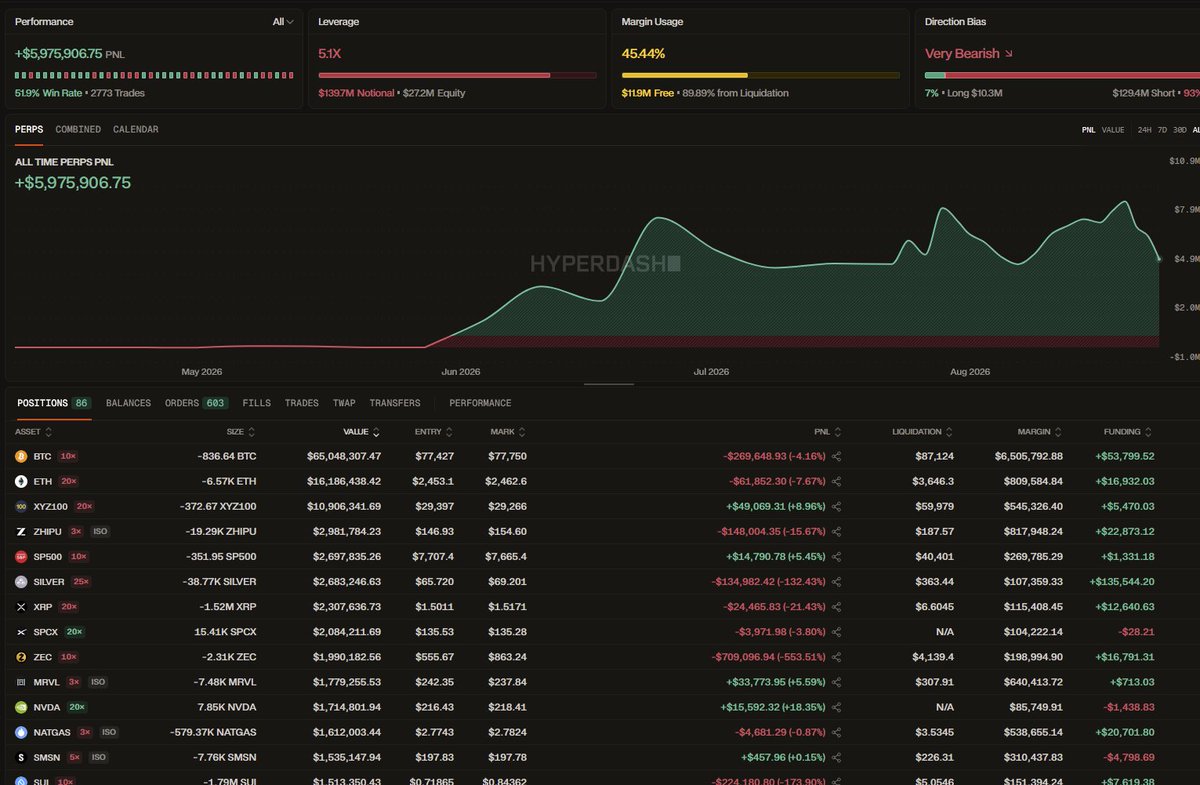This screenshot has width=1200, height=785.
Task: Click the ZHIPU asset icon
Action: click(20, 531)
